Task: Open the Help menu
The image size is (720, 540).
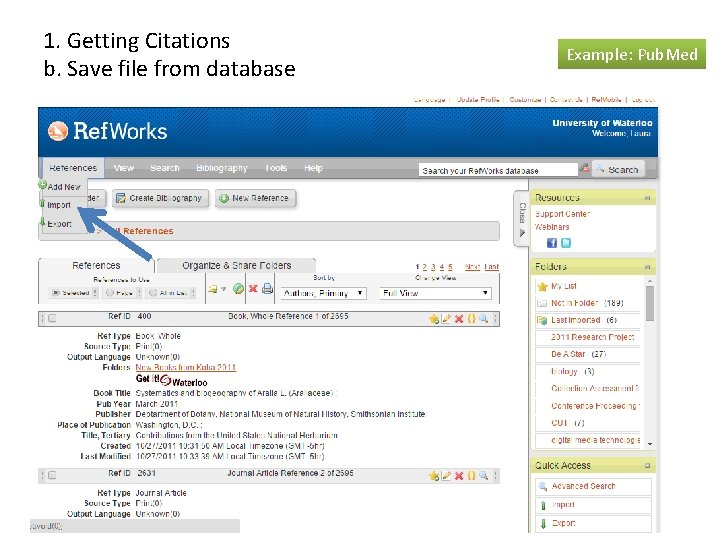Action: click(313, 168)
